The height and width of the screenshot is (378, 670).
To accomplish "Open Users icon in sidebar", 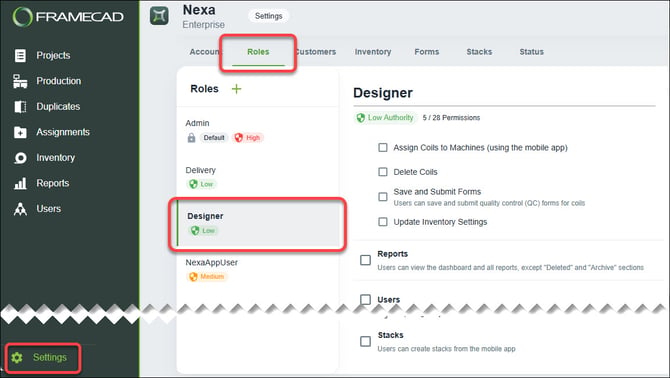I will pos(20,209).
